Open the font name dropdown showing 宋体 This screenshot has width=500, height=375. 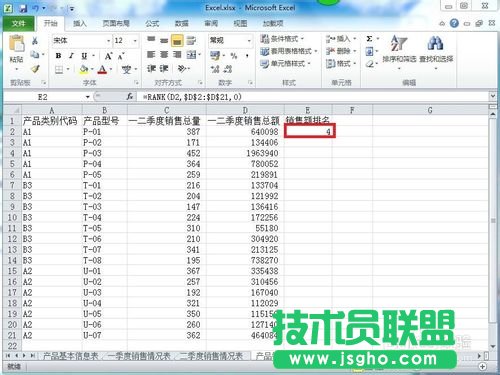pos(108,41)
